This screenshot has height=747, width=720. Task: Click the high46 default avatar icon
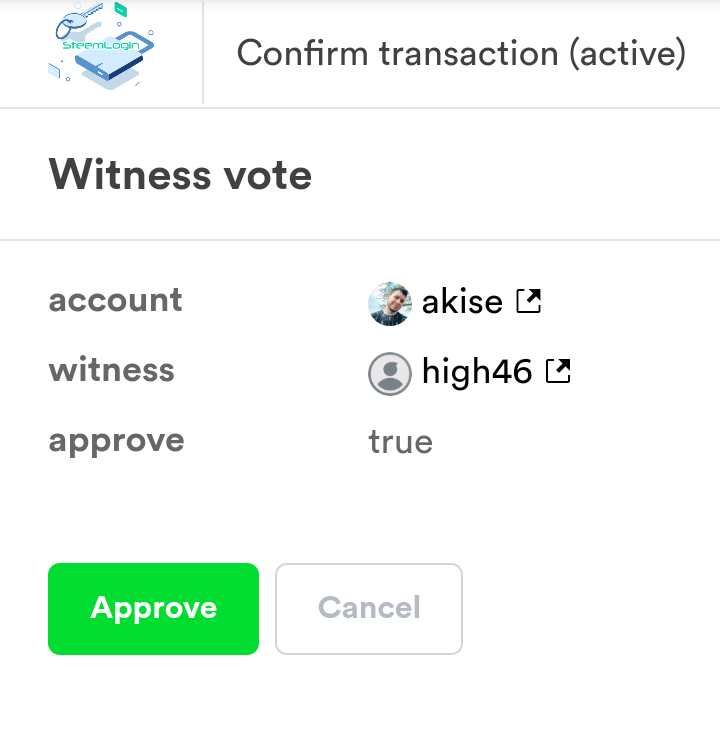click(x=390, y=374)
